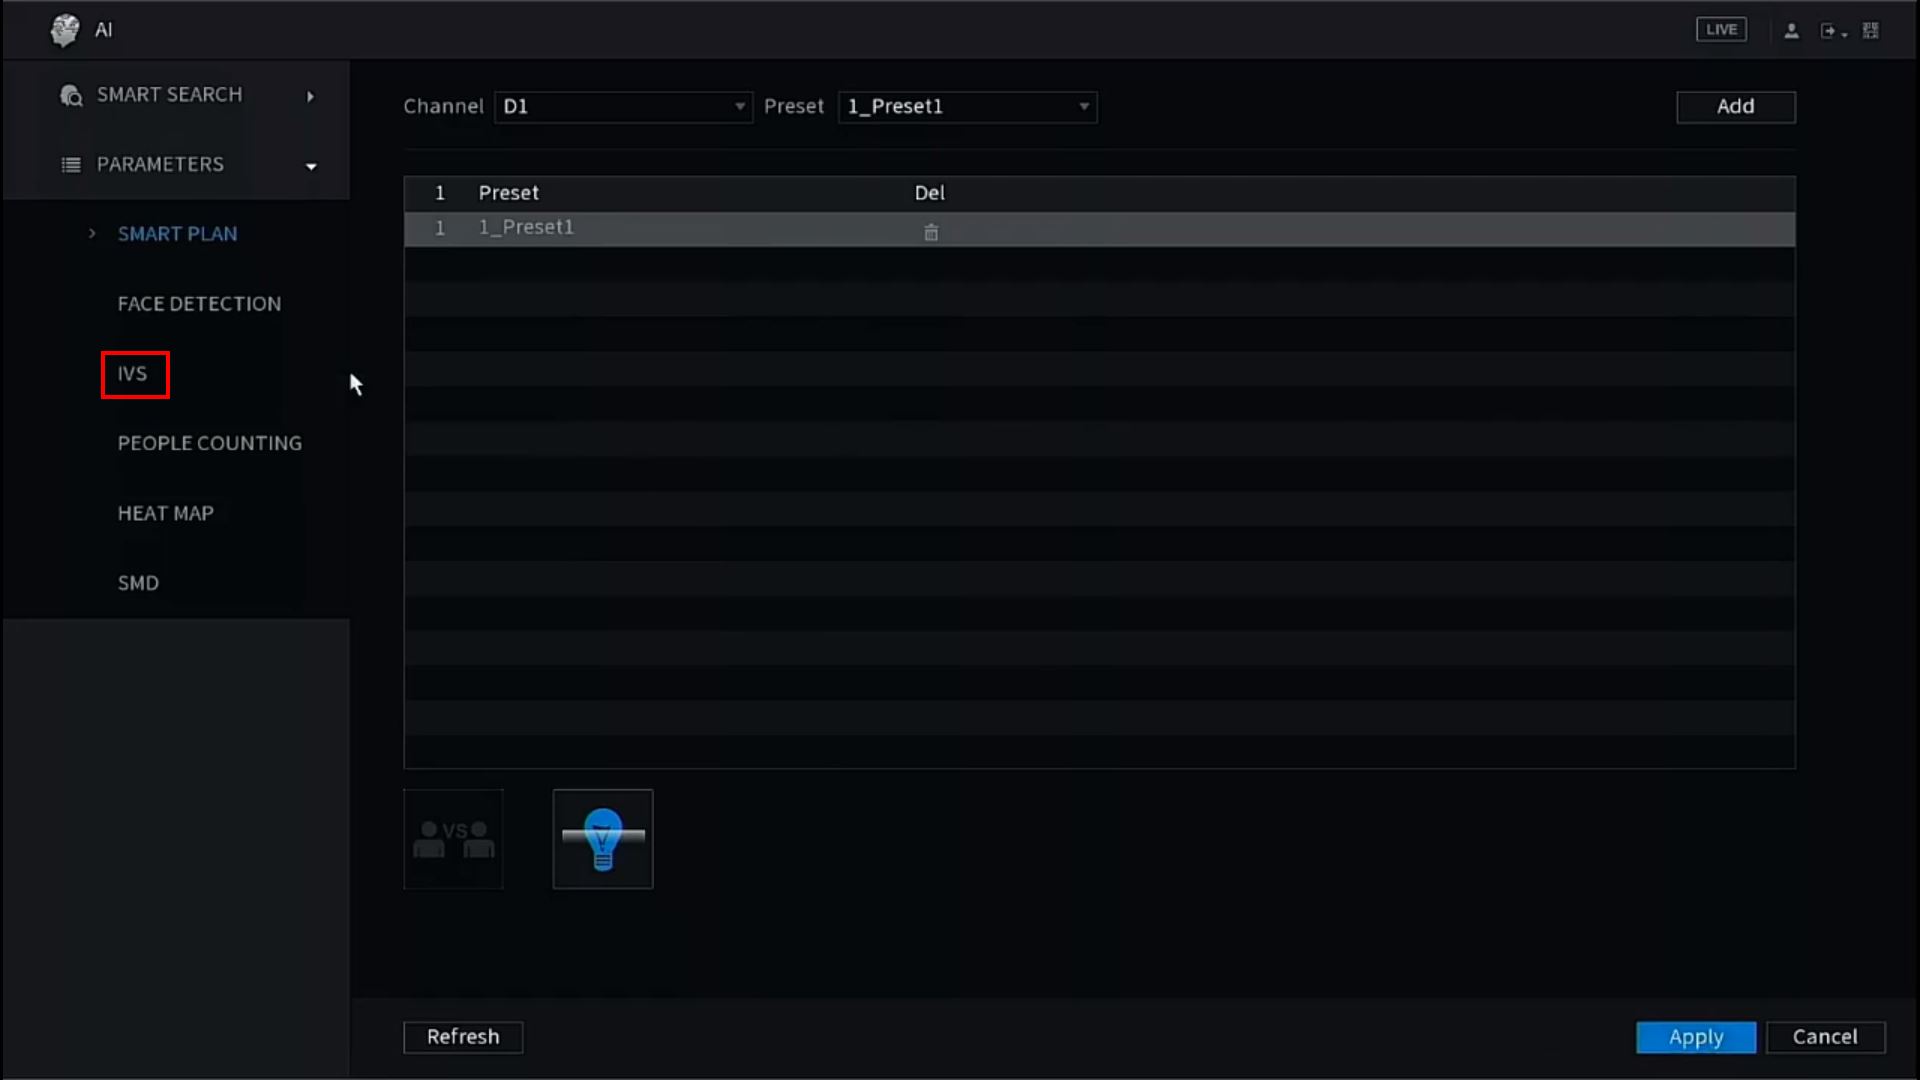Open the Preset dropdown list
Image resolution: width=1920 pixels, height=1080 pixels.
pyautogui.click(x=967, y=107)
